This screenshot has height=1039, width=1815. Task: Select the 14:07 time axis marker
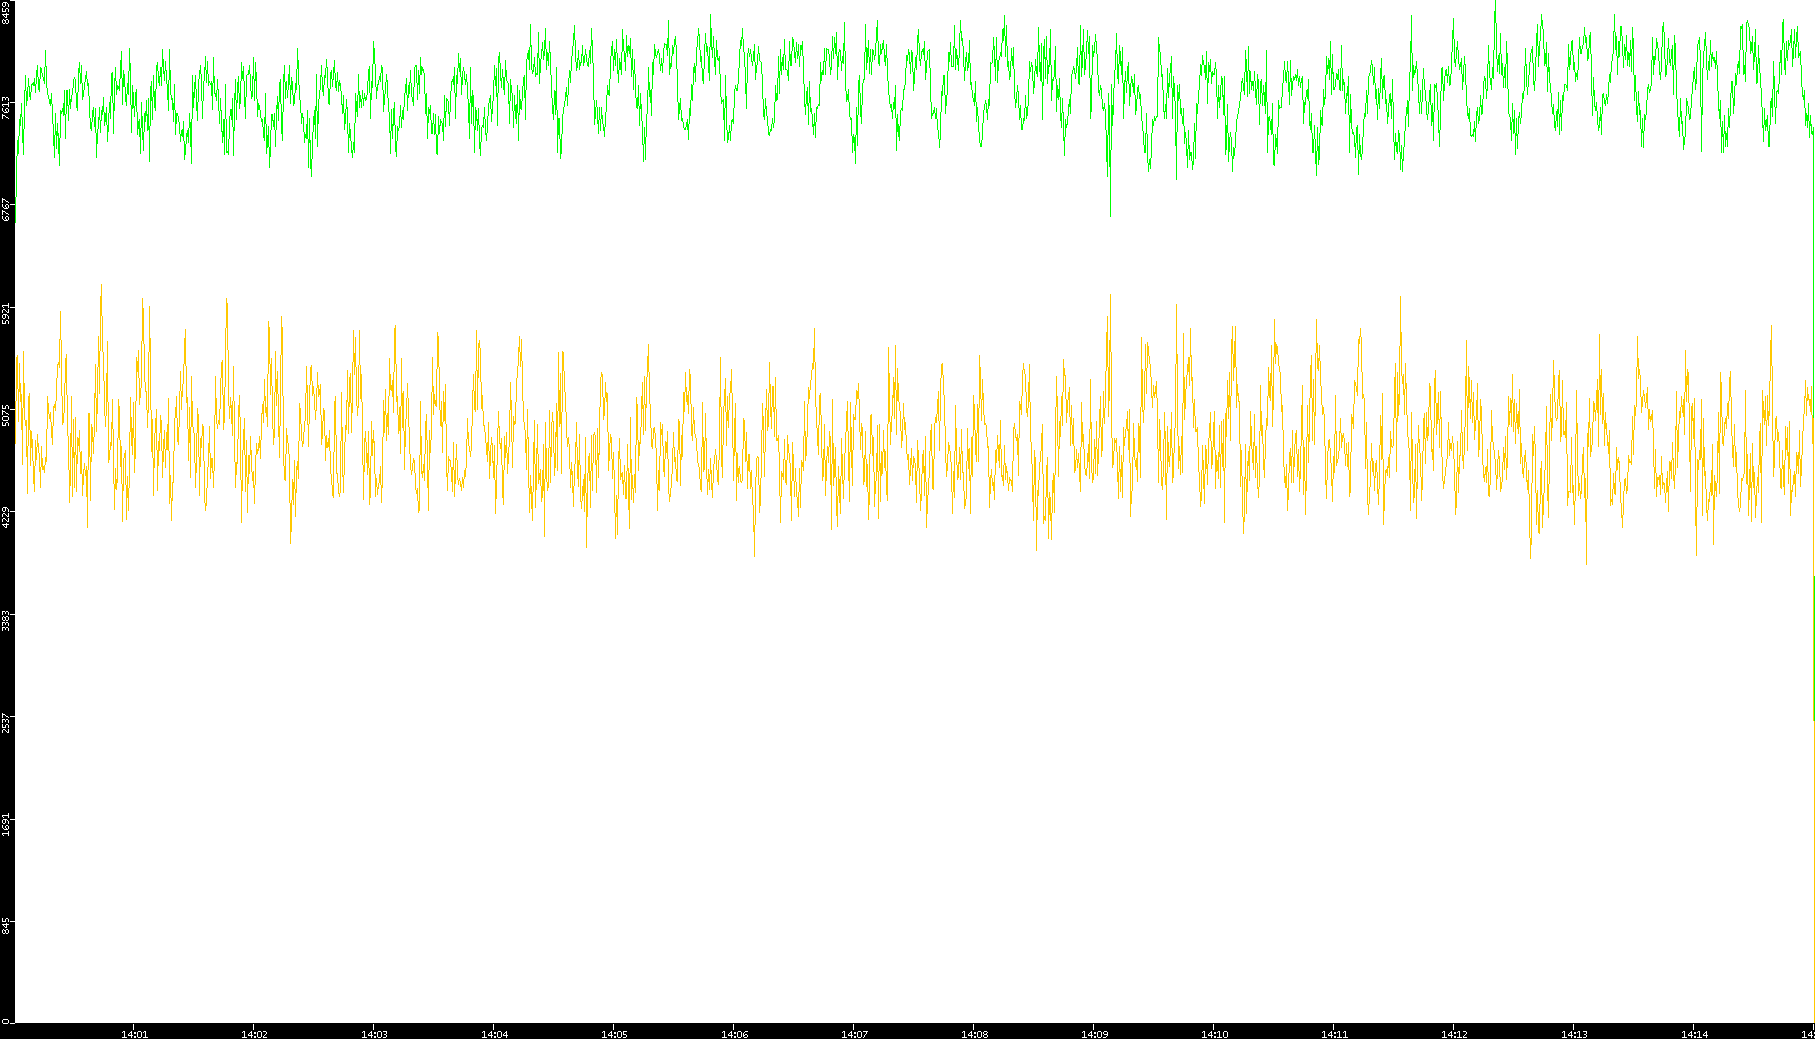(x=854, y=1034)
